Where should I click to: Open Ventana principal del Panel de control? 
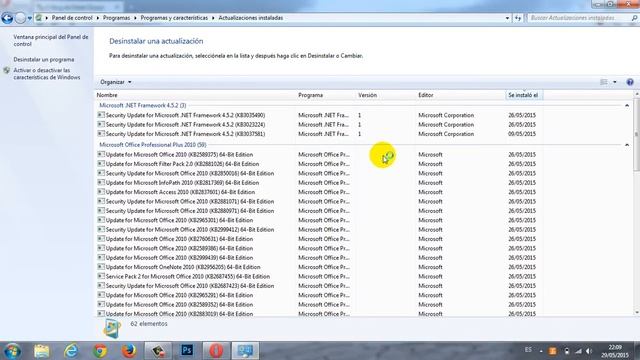[x=51, y=40]
